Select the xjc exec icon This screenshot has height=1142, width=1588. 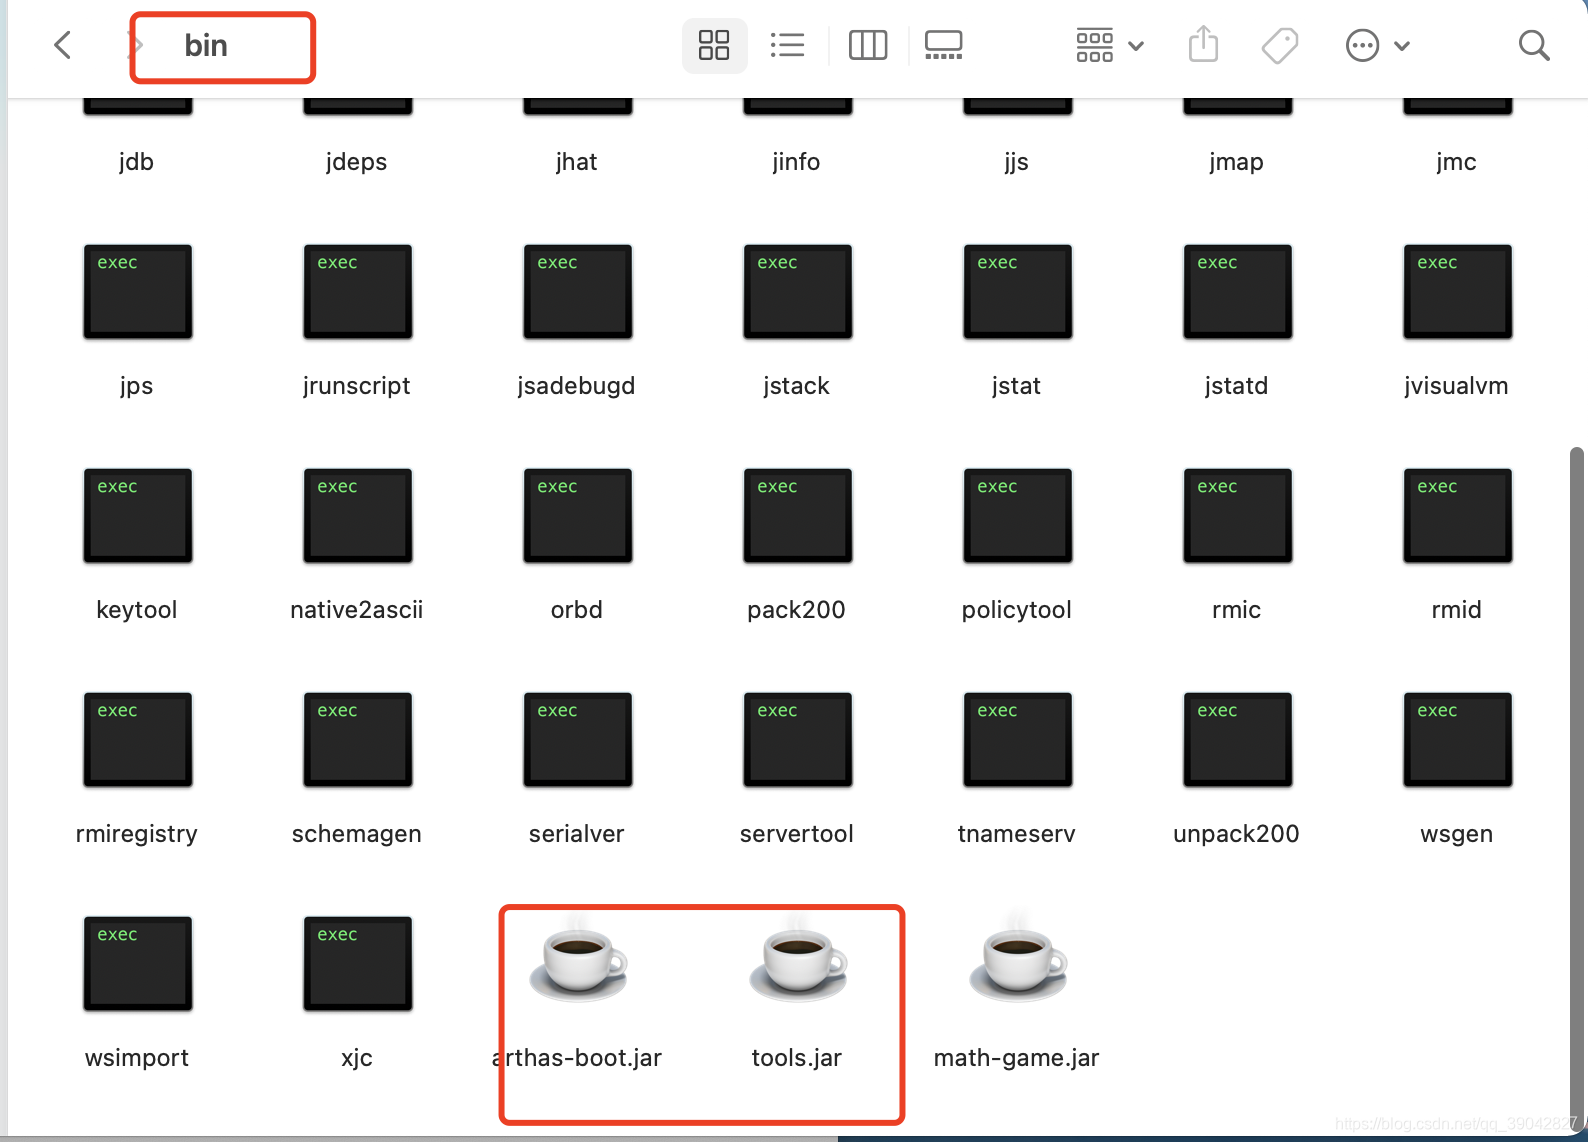[358, 964]
